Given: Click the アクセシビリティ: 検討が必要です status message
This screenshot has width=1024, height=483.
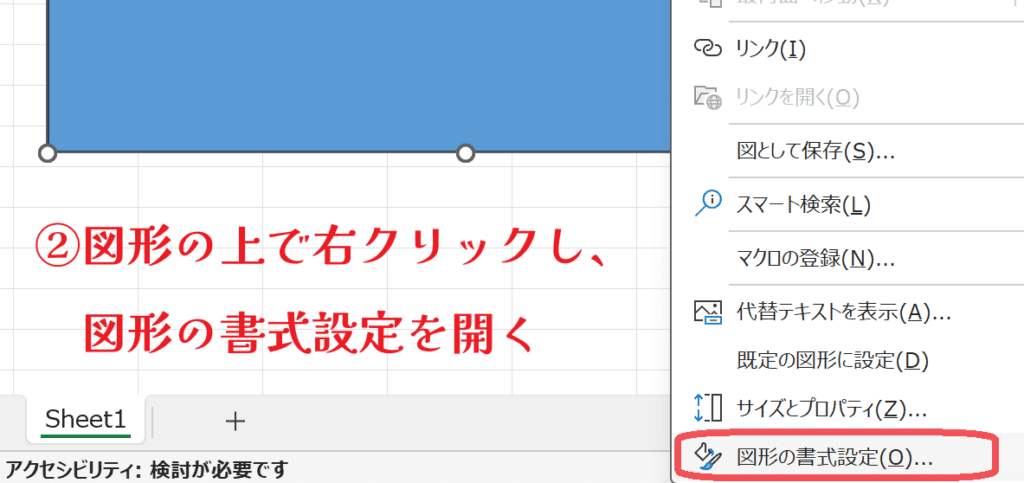Looking at the screenshot, I should click(x=146, y=468).
